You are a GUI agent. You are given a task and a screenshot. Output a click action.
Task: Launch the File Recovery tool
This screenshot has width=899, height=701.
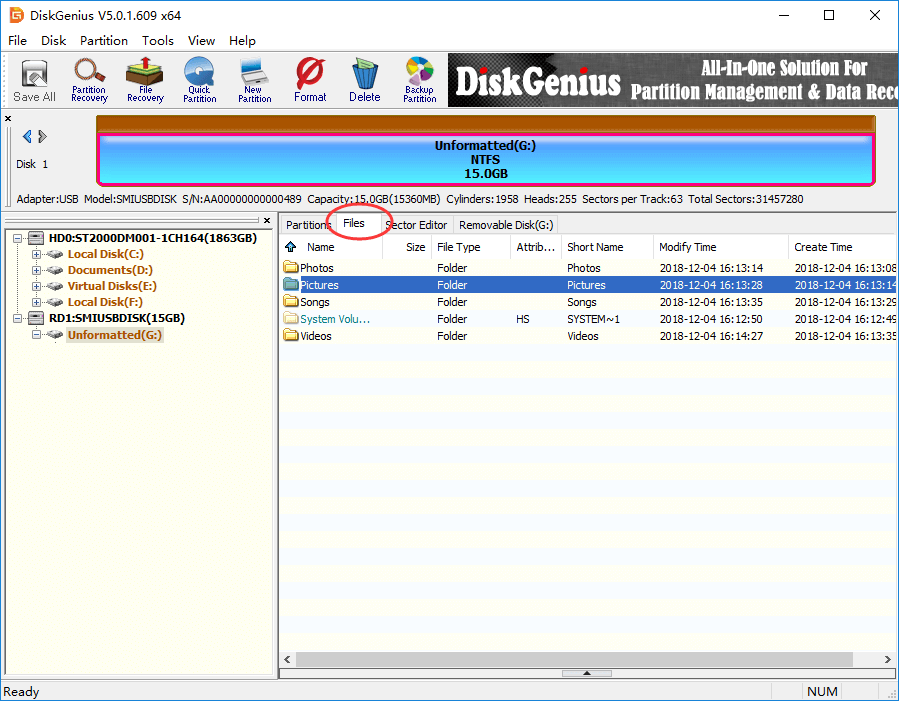coord(145,81)
